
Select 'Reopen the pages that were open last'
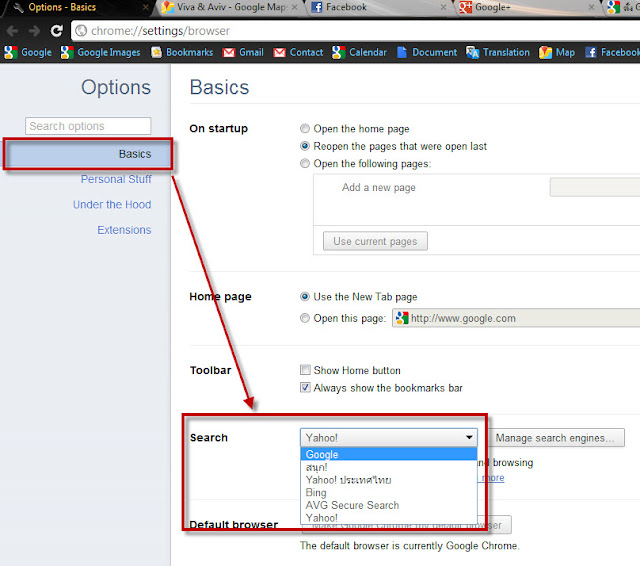pyautogui.click(x=305, y=146)
